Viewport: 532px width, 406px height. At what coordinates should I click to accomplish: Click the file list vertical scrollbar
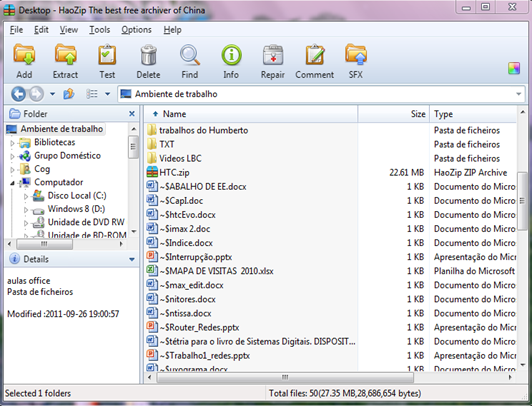click(522, 201)
